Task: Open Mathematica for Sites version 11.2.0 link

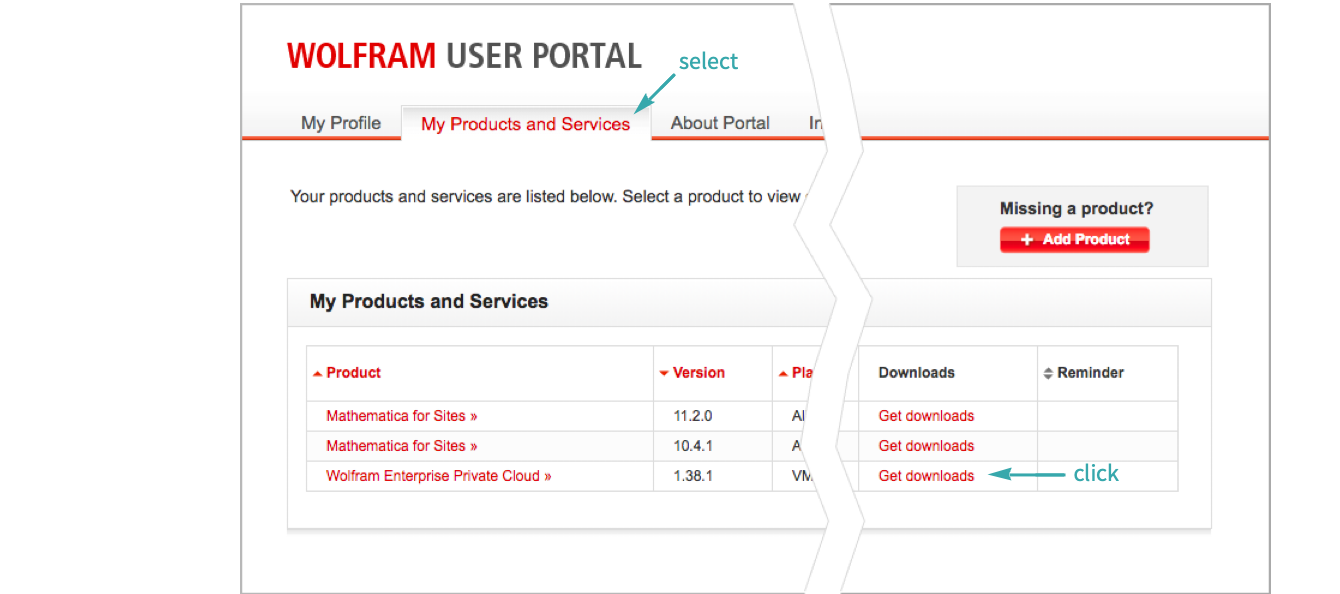Action: pyautogui.click(x=401, y=416)
